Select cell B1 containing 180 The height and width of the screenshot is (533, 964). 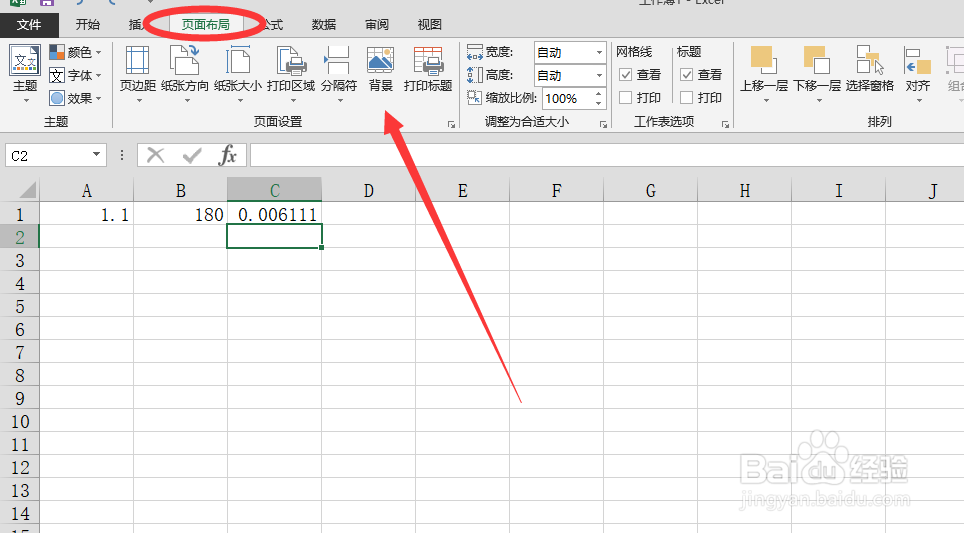(x=181, y=215)
